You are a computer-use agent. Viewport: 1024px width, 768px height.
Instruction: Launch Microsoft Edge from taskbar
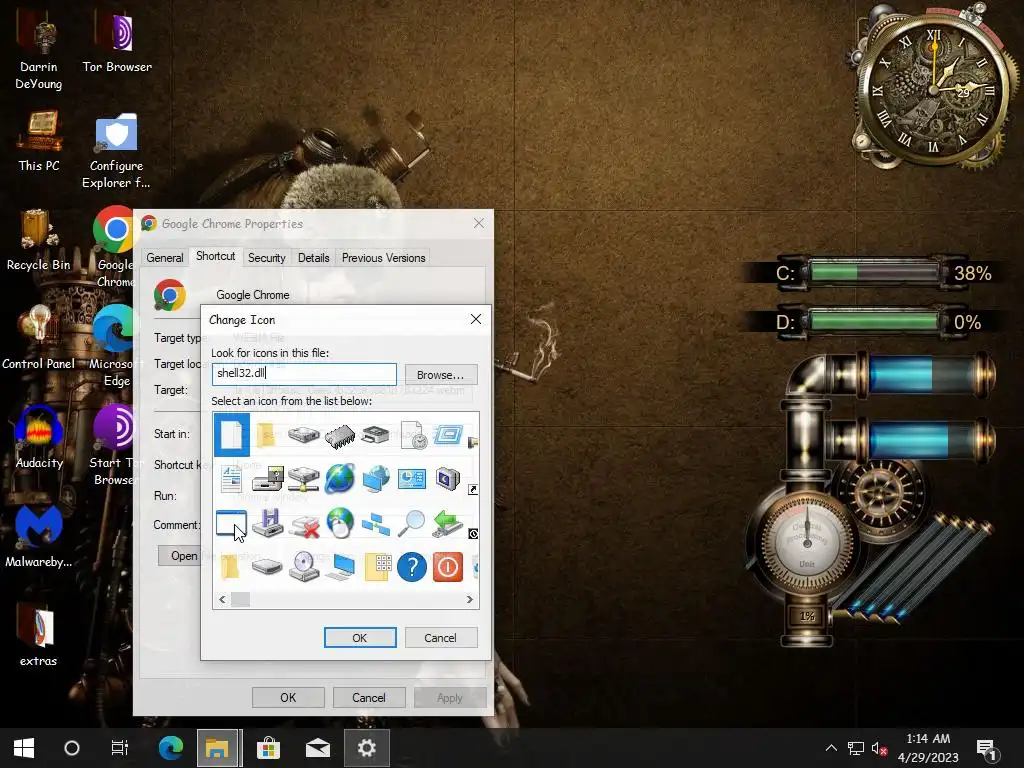[171, 748]
